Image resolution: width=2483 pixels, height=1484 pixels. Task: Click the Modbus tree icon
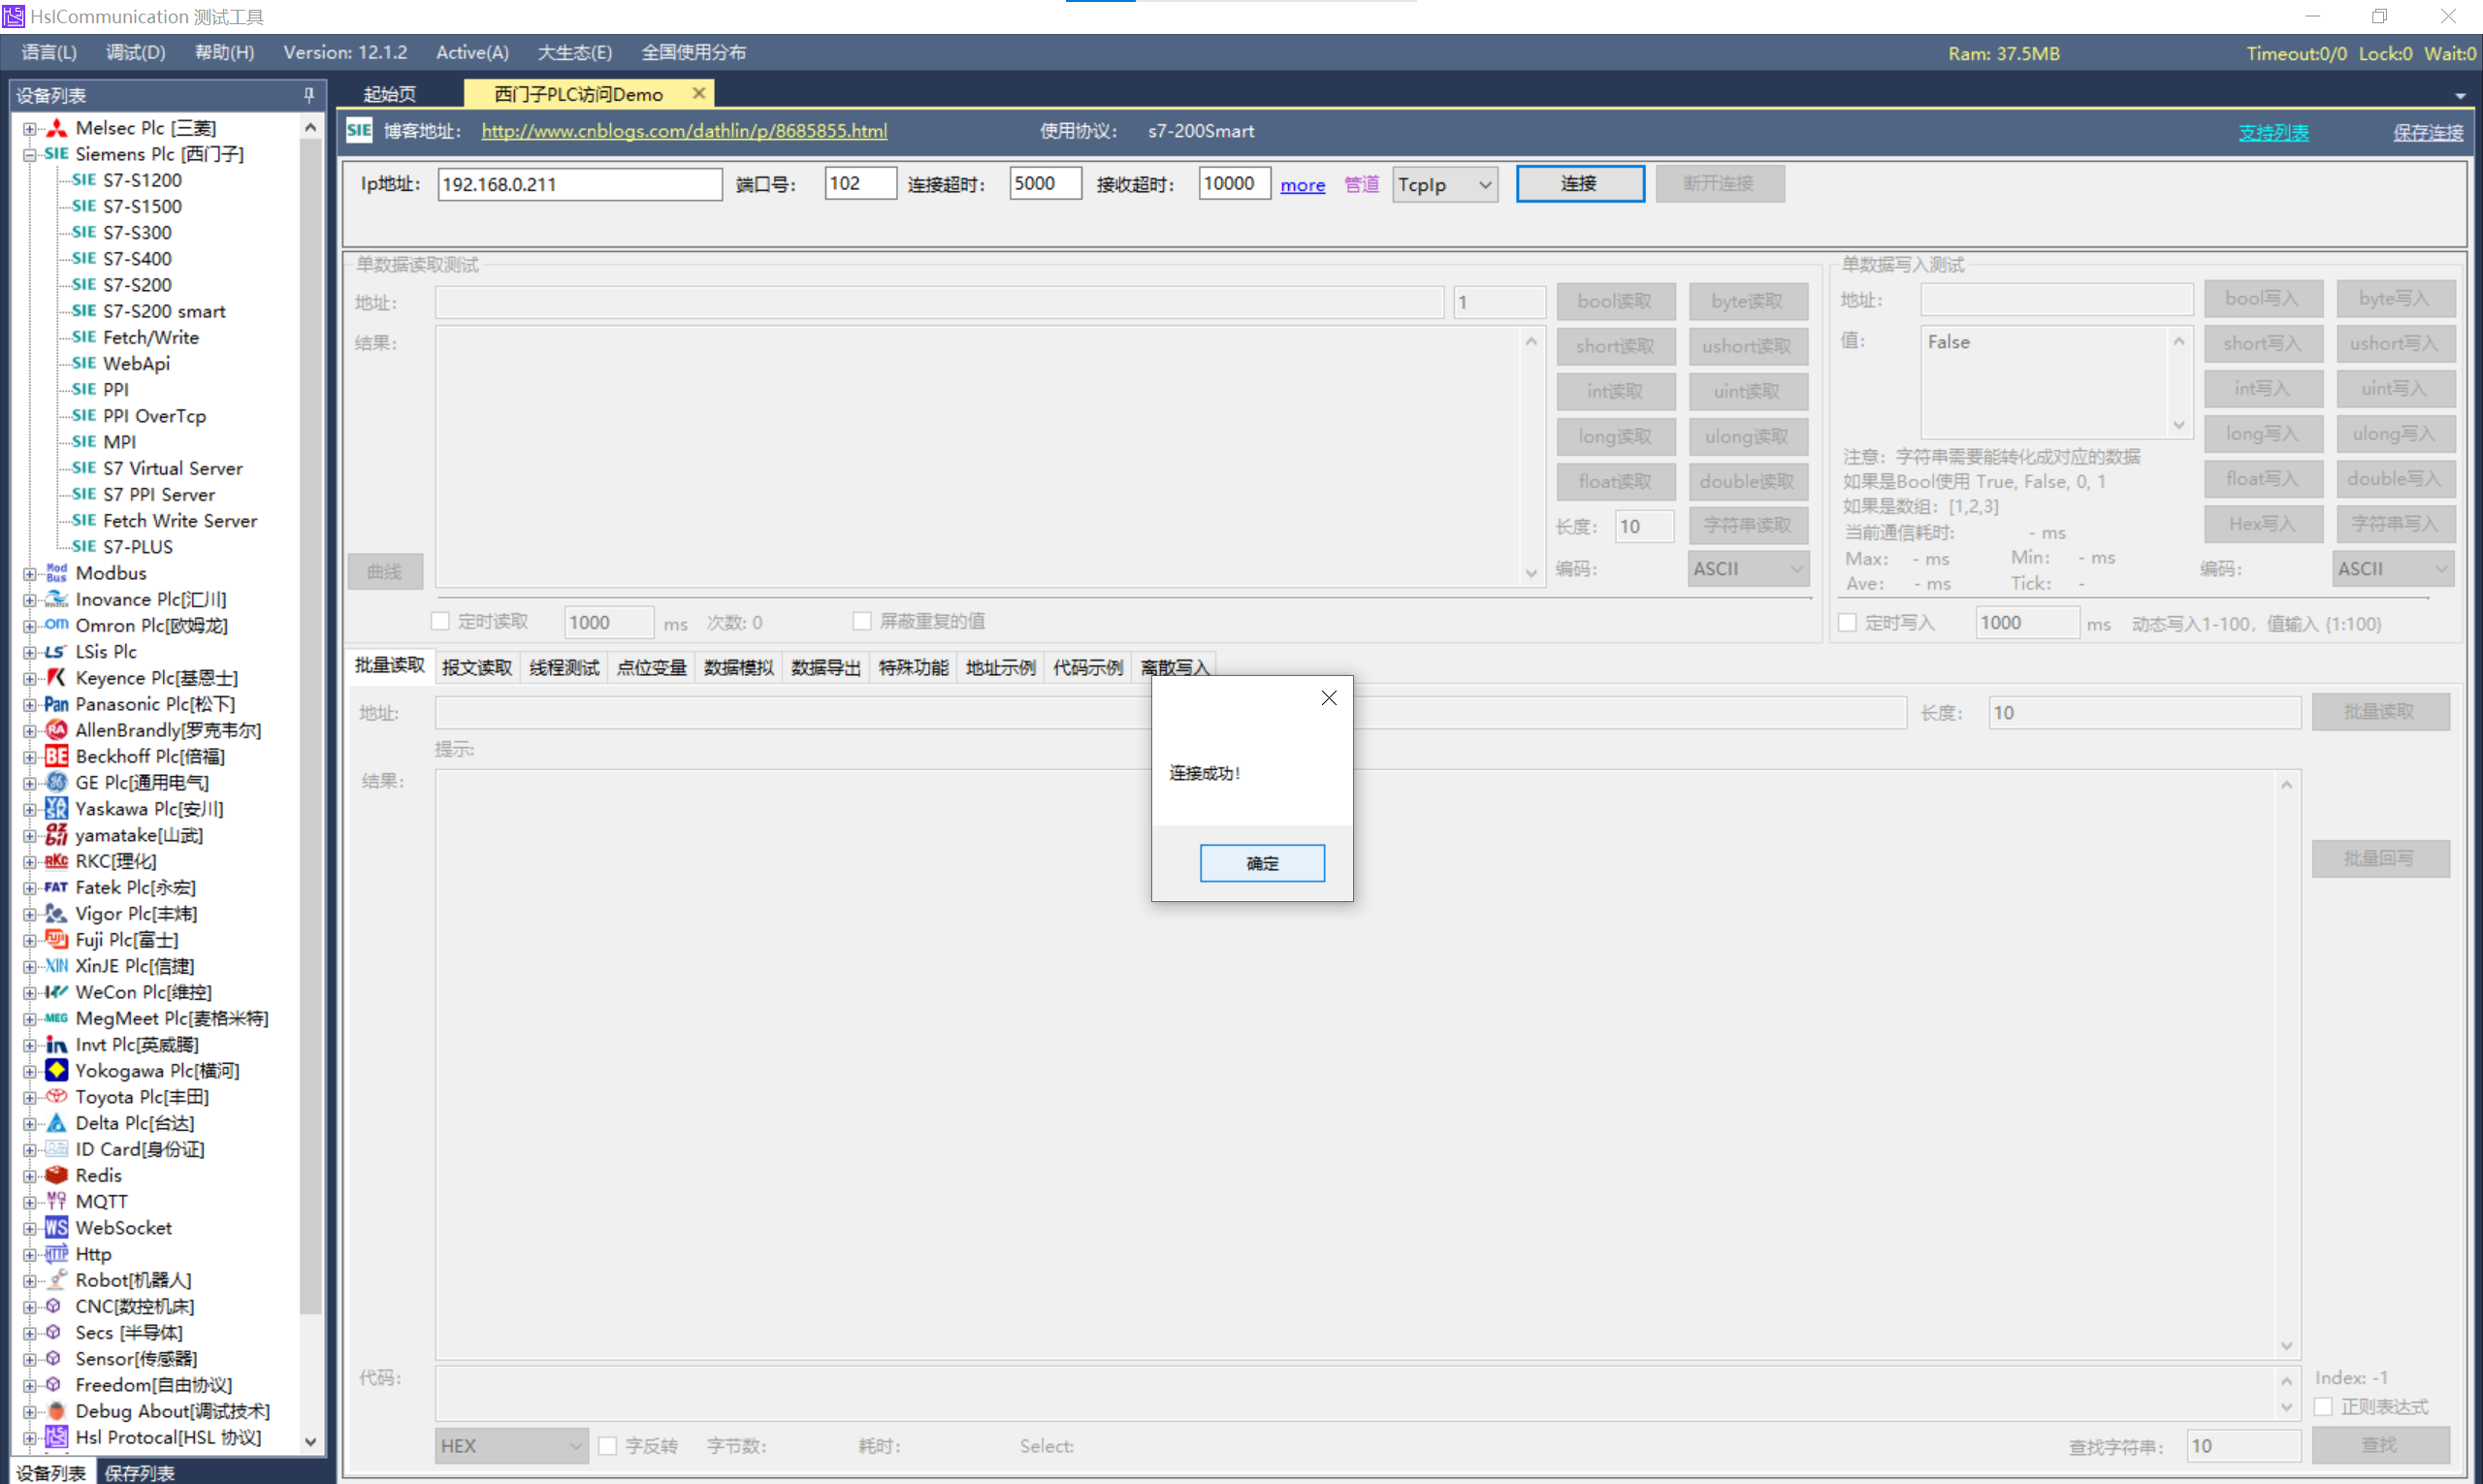pyautogui.click(x=57, y=573)
